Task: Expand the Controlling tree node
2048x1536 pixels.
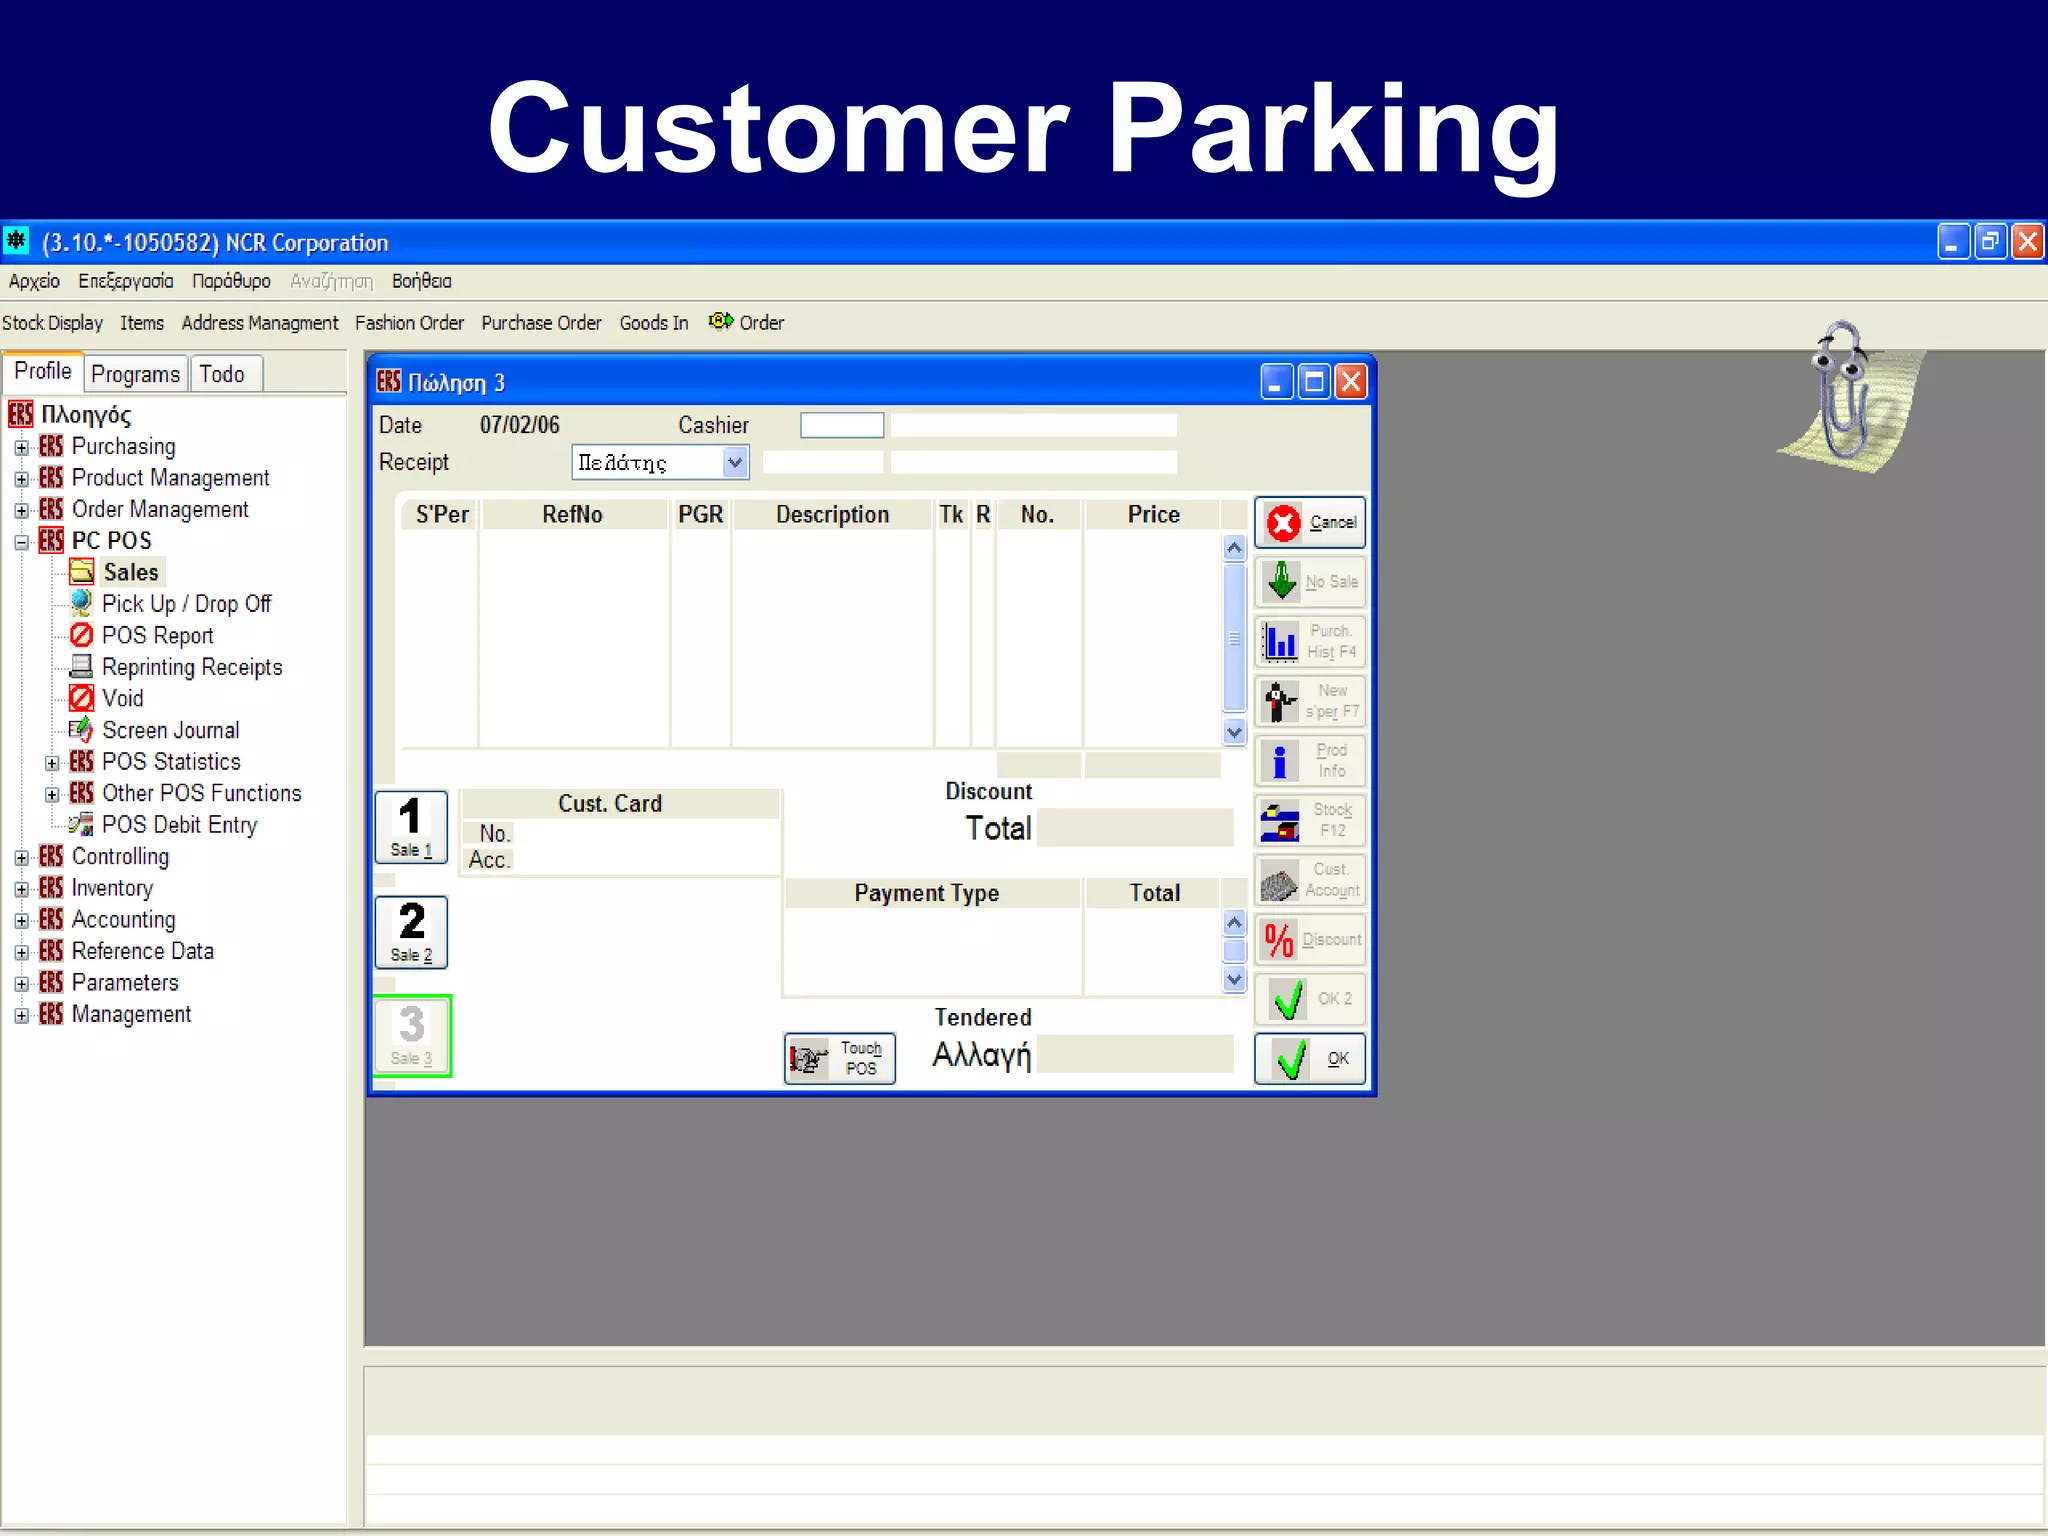Action: pyautogui.click(x=22, y=857)
